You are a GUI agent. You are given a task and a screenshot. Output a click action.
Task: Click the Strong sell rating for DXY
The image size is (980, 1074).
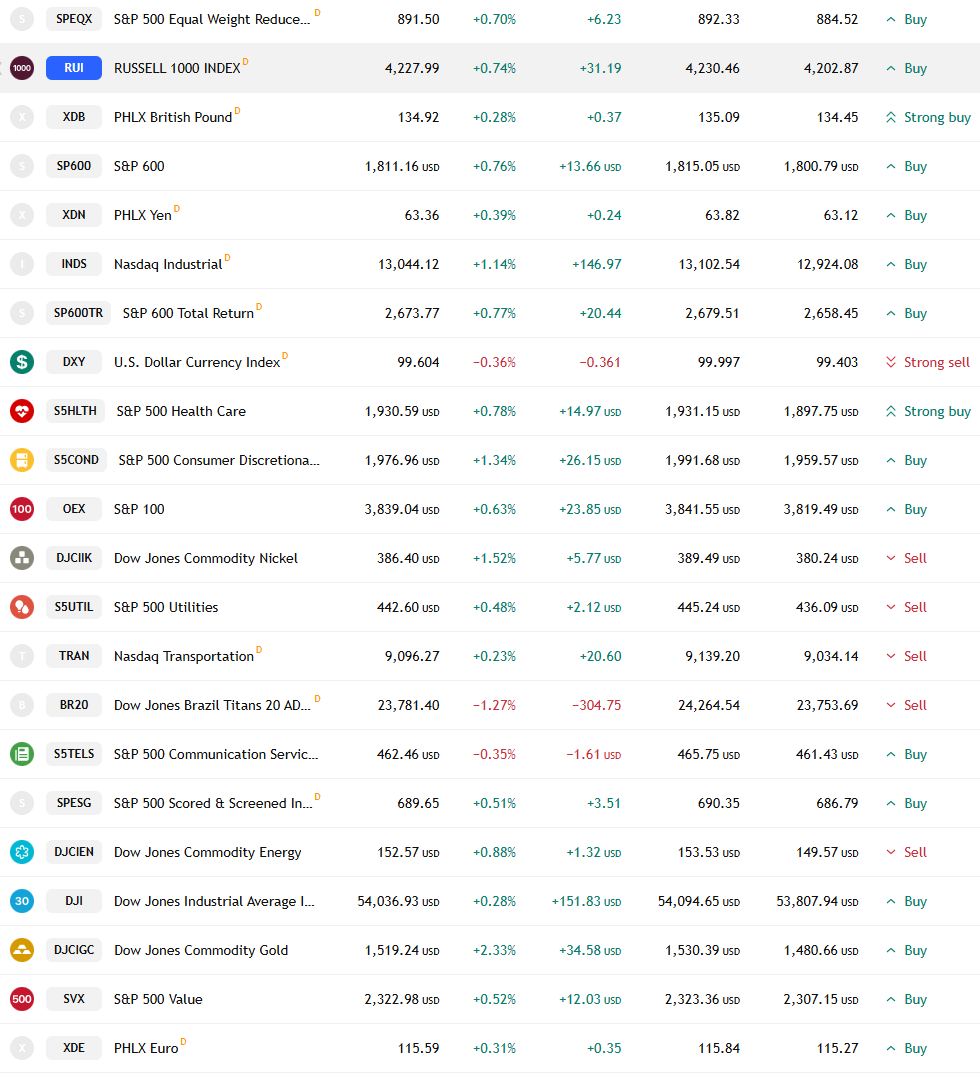click(928, 362)
